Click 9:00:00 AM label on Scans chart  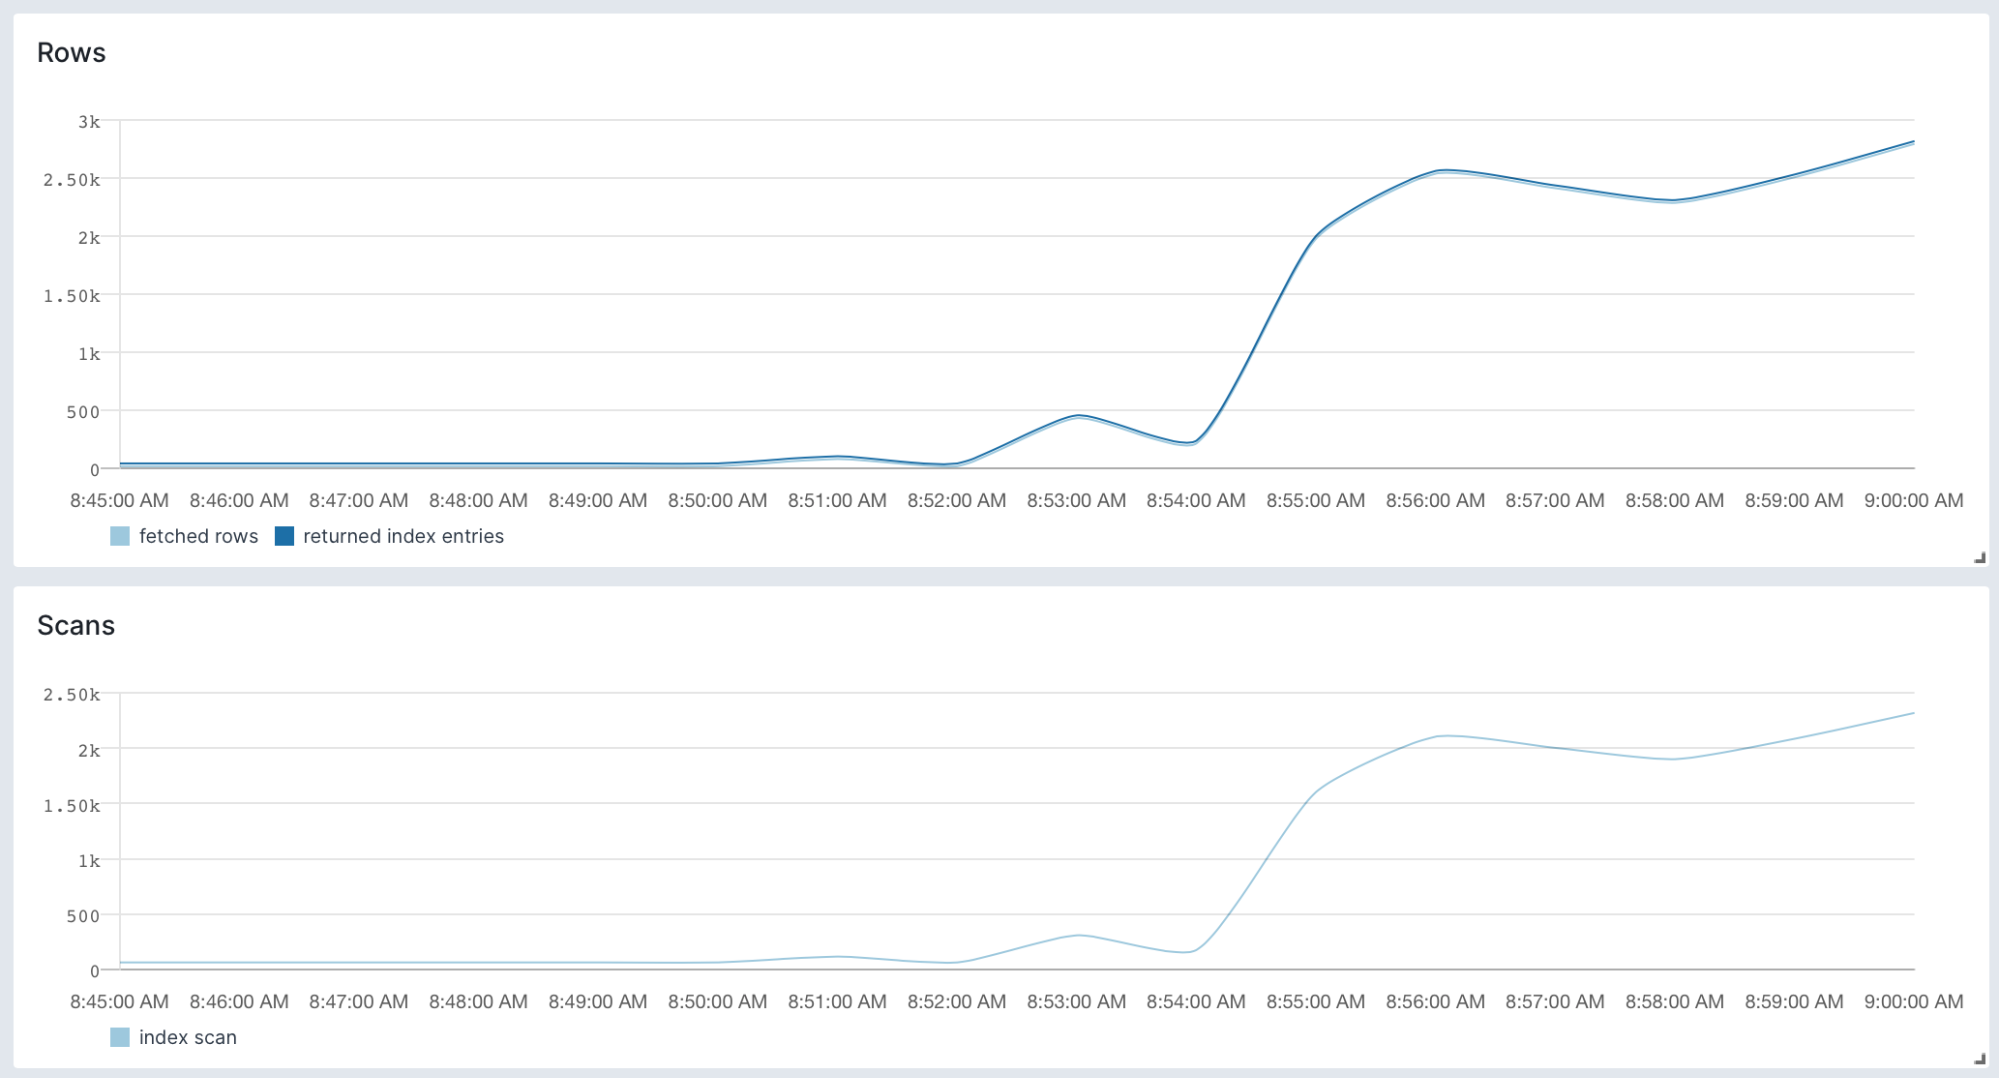coord(1913,1001)
